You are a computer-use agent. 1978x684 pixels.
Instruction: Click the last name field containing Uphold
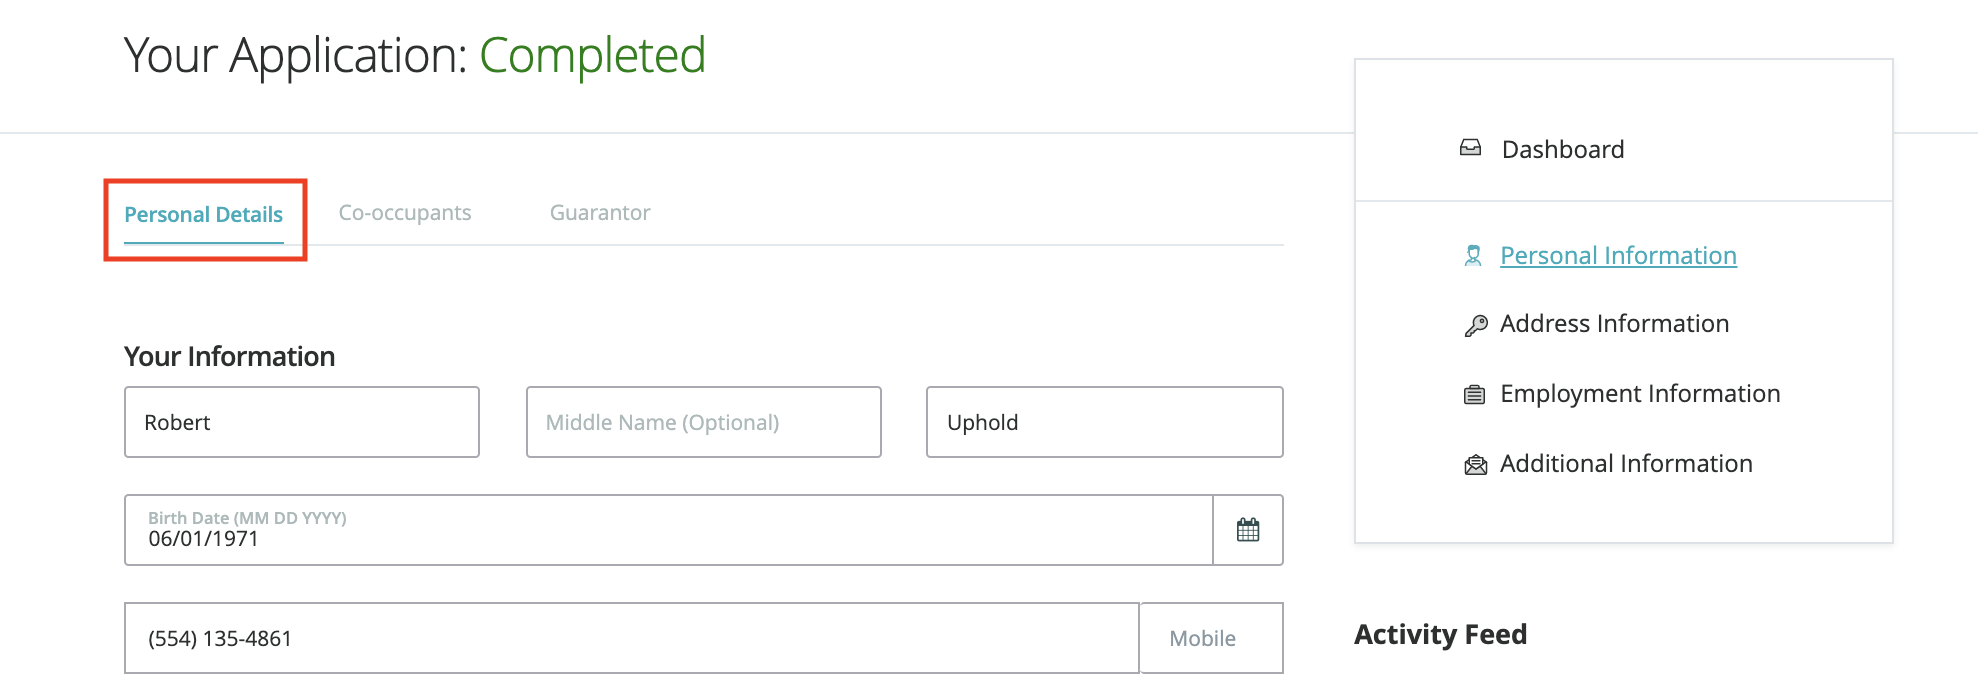click(1104, 422)
